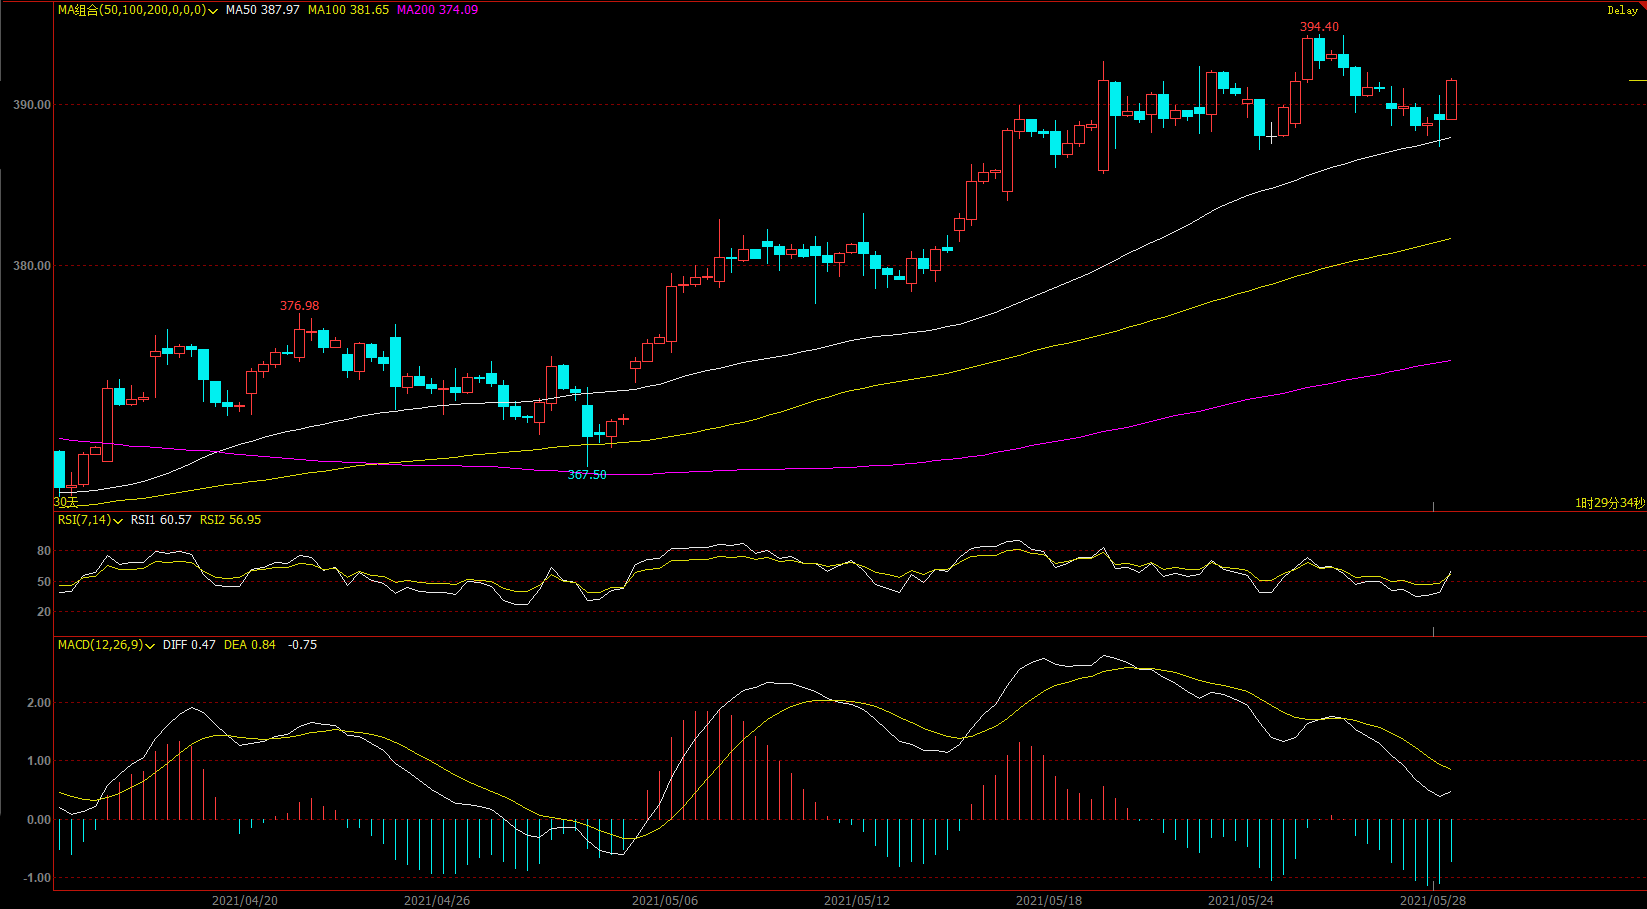The image size is (1647, 909).
Task: Click the 380.00 price axis label
Action: (x=32, y=266)
